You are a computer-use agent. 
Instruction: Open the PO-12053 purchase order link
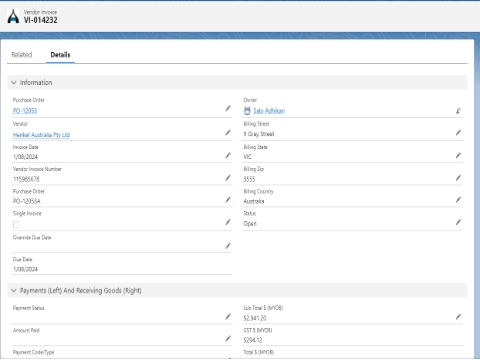click(x=25, y=111)
